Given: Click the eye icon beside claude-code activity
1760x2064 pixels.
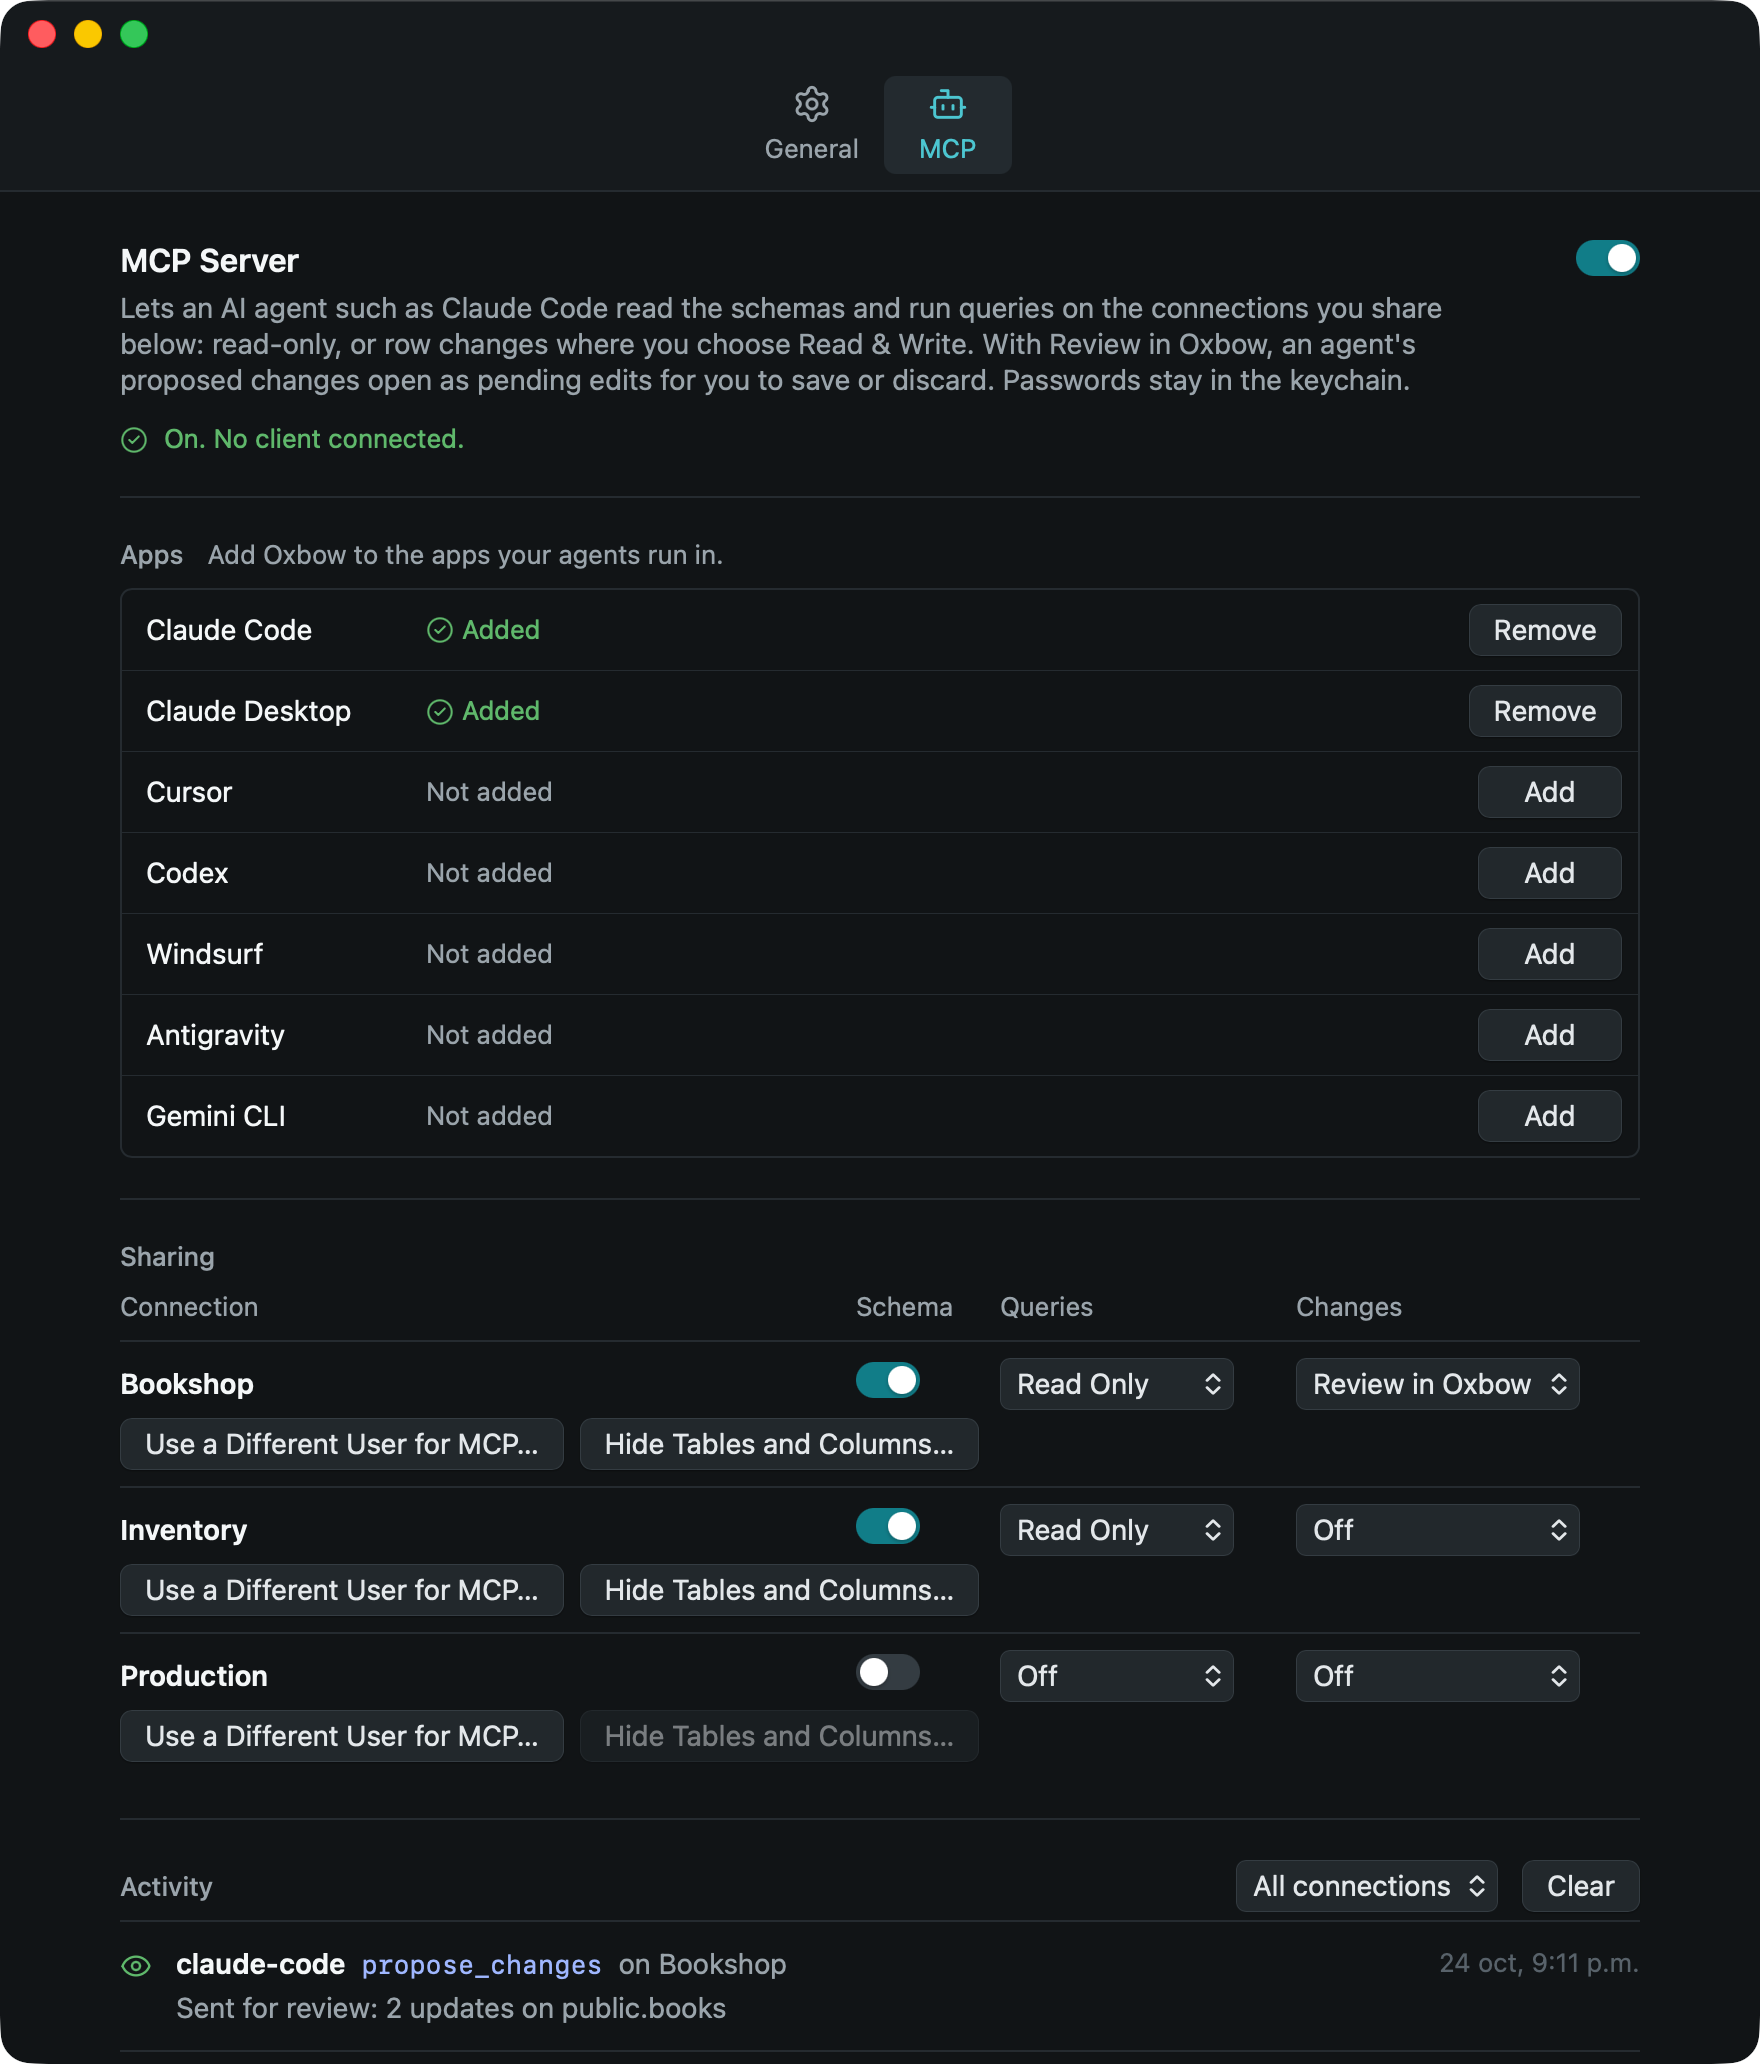Looking at the screenshot, I should (x=136, y=1966).
